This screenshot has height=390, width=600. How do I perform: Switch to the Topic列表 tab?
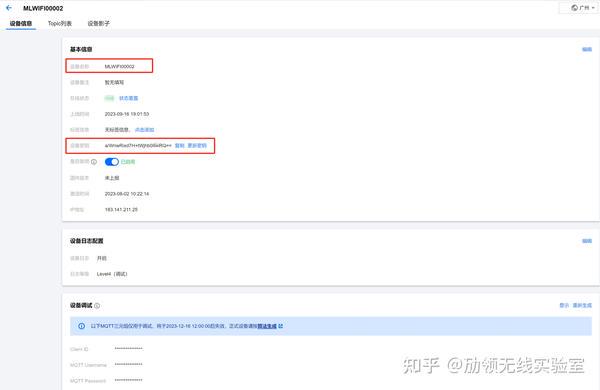tap(60, 23)
